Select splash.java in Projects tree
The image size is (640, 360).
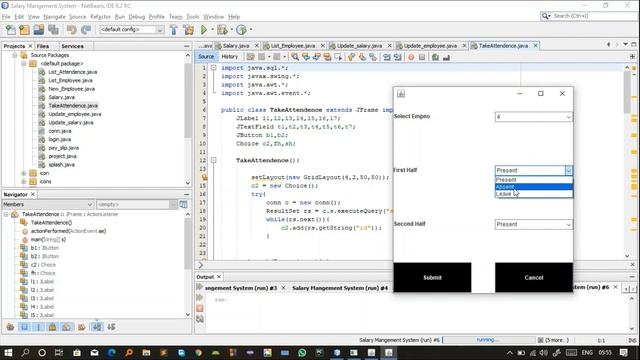click(61, 164)
